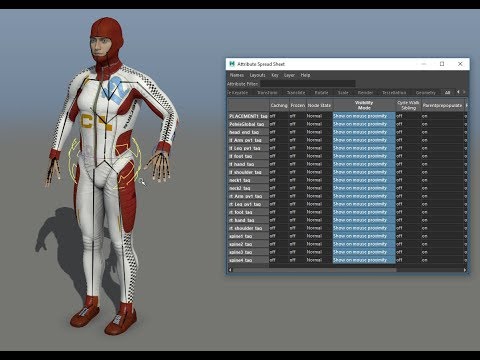
Task: Click the Parentprepopulate cell for rt_Leg_pv1_tag
Action: click(442, 204)
